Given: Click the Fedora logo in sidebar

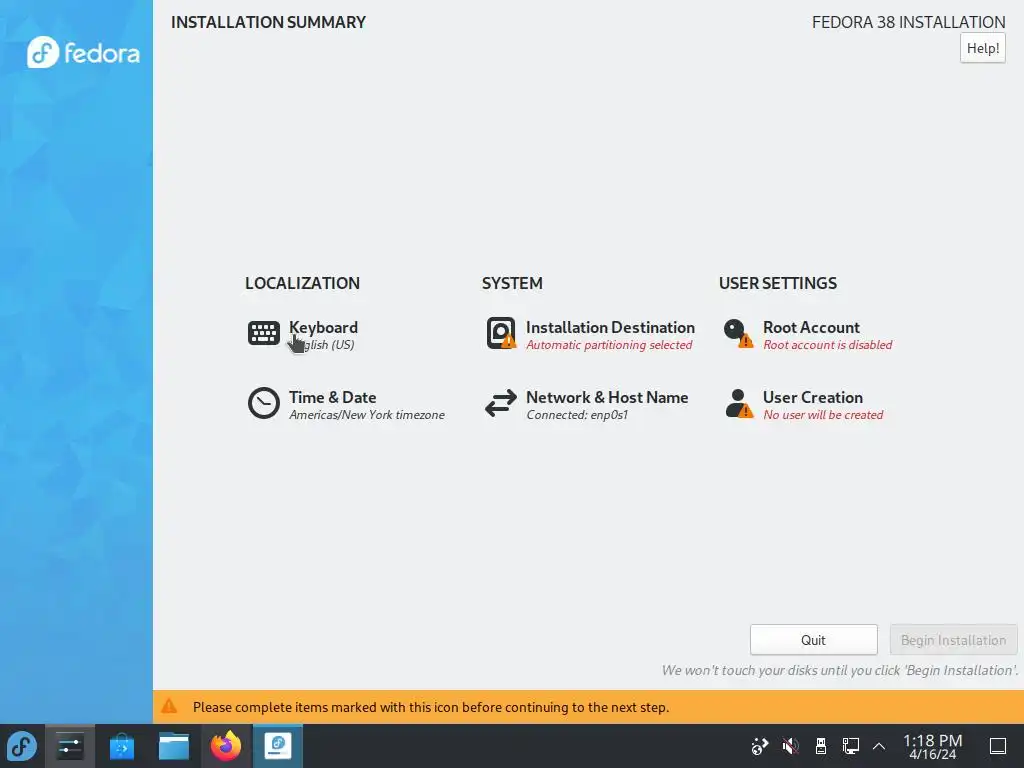Looking at the screenshot, I should (83, 52).
